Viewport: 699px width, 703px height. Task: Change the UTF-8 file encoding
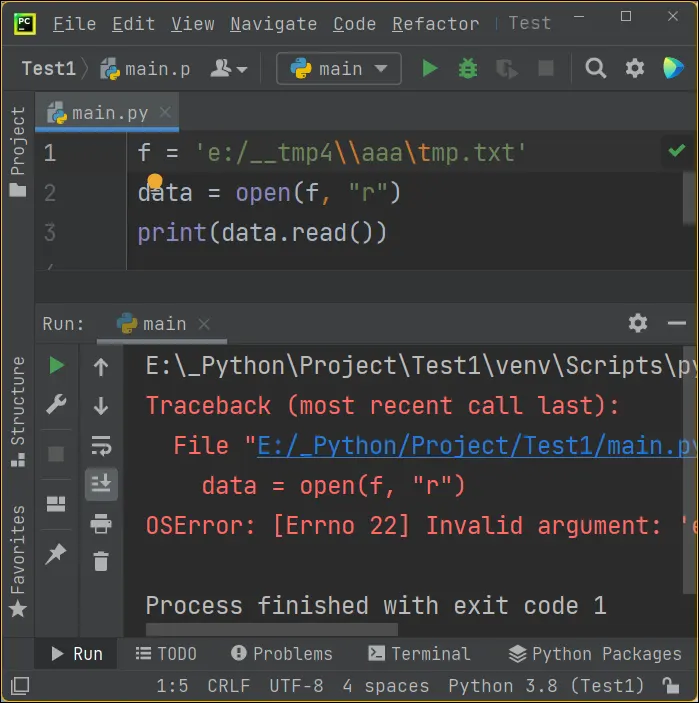pyautogui.click(x=296, y=686)
